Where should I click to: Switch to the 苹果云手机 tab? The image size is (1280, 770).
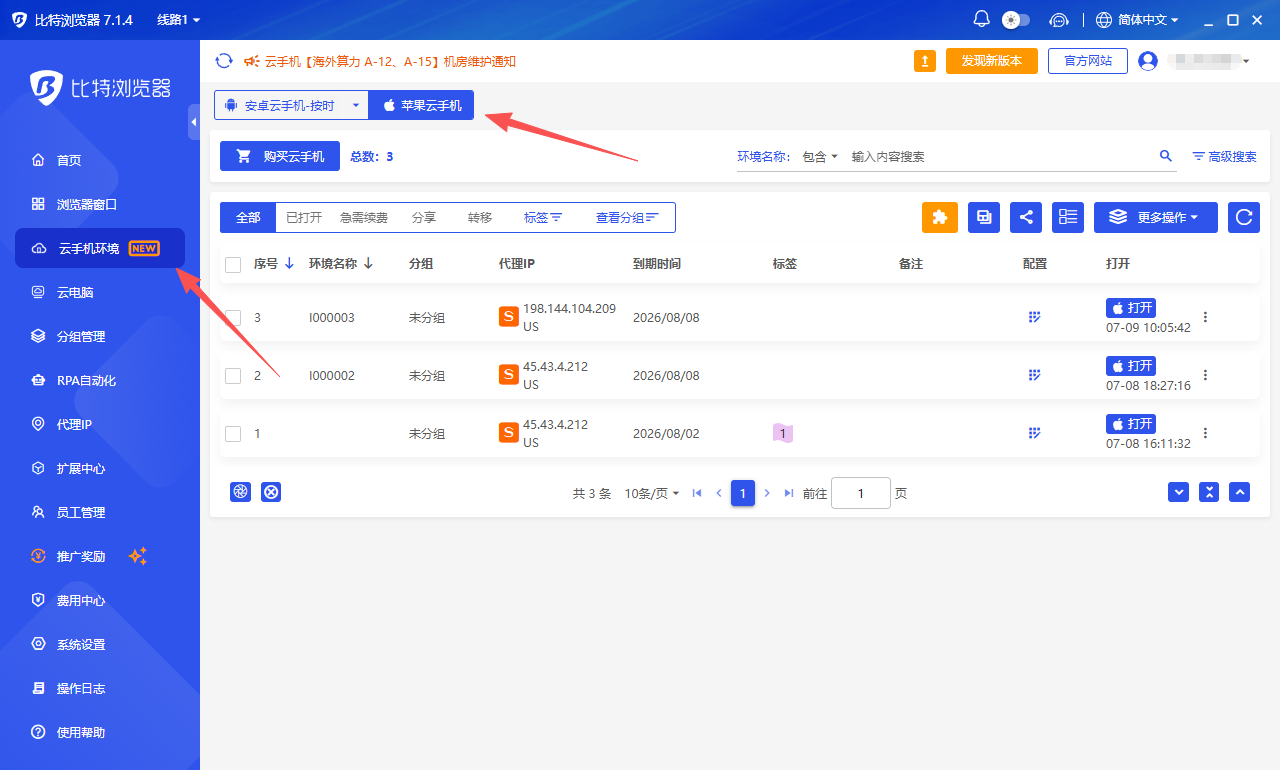[421, 105]
